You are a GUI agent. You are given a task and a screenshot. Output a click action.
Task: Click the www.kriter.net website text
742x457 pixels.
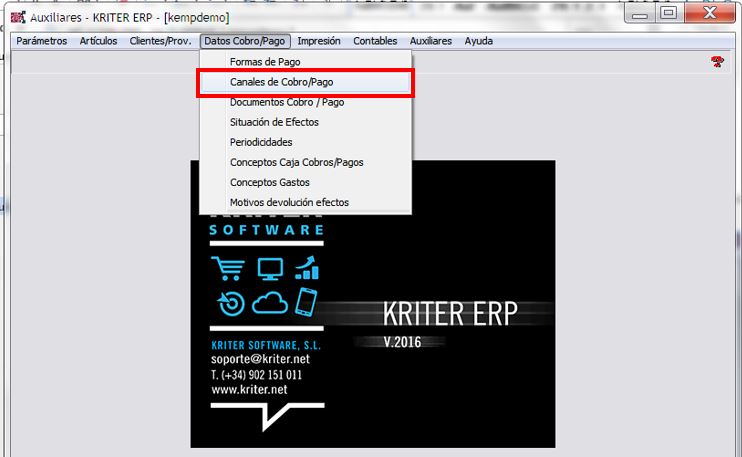coord(249,390)
